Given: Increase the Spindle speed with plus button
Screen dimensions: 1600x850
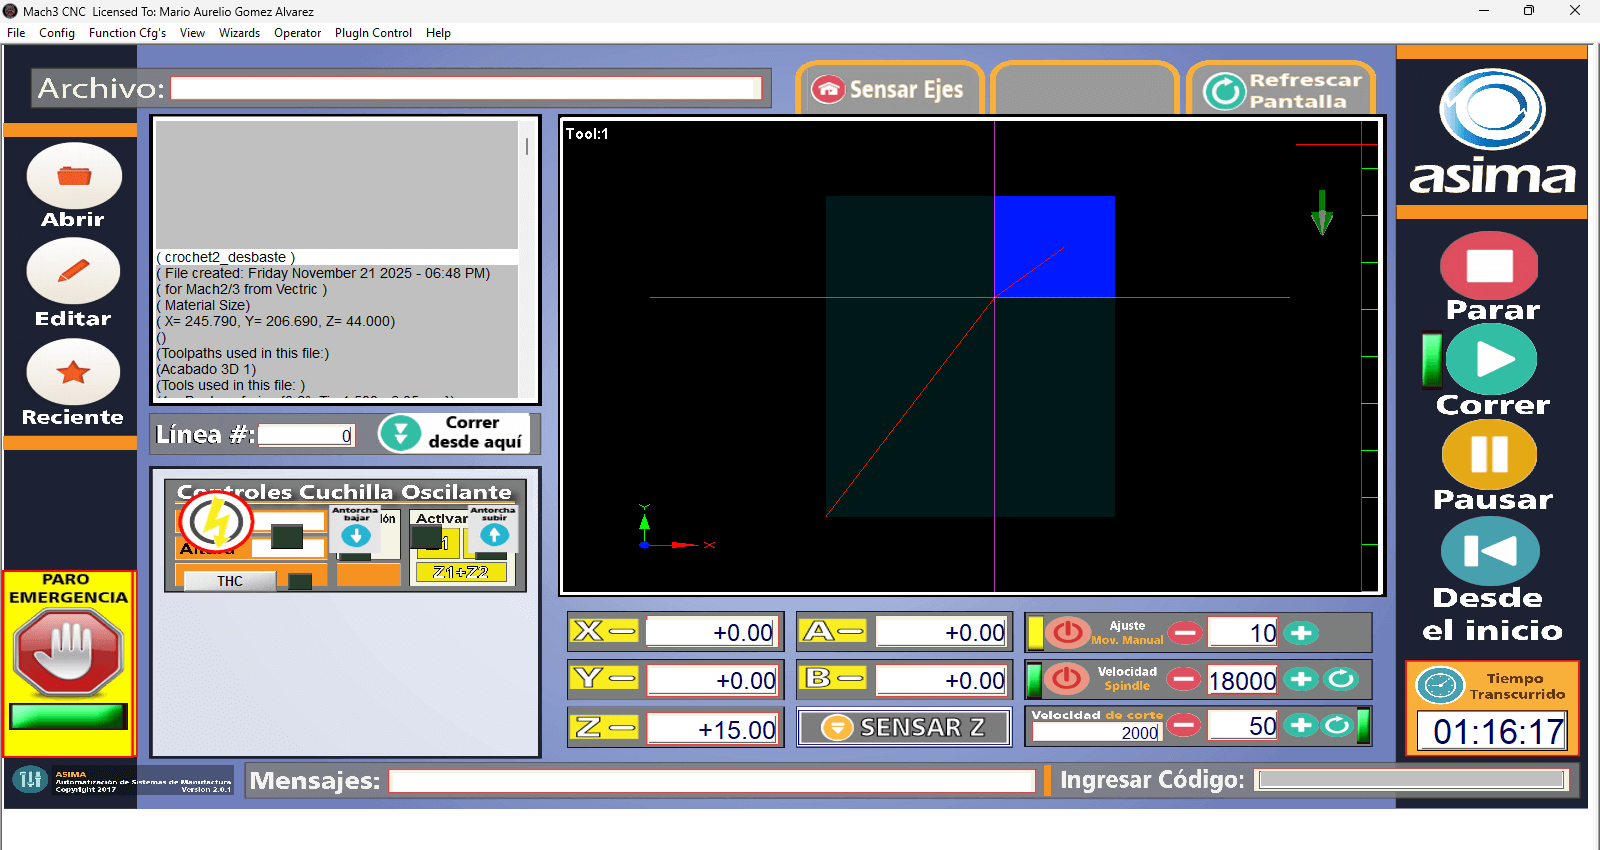Looking at the screenshot, I should 1301,679.
